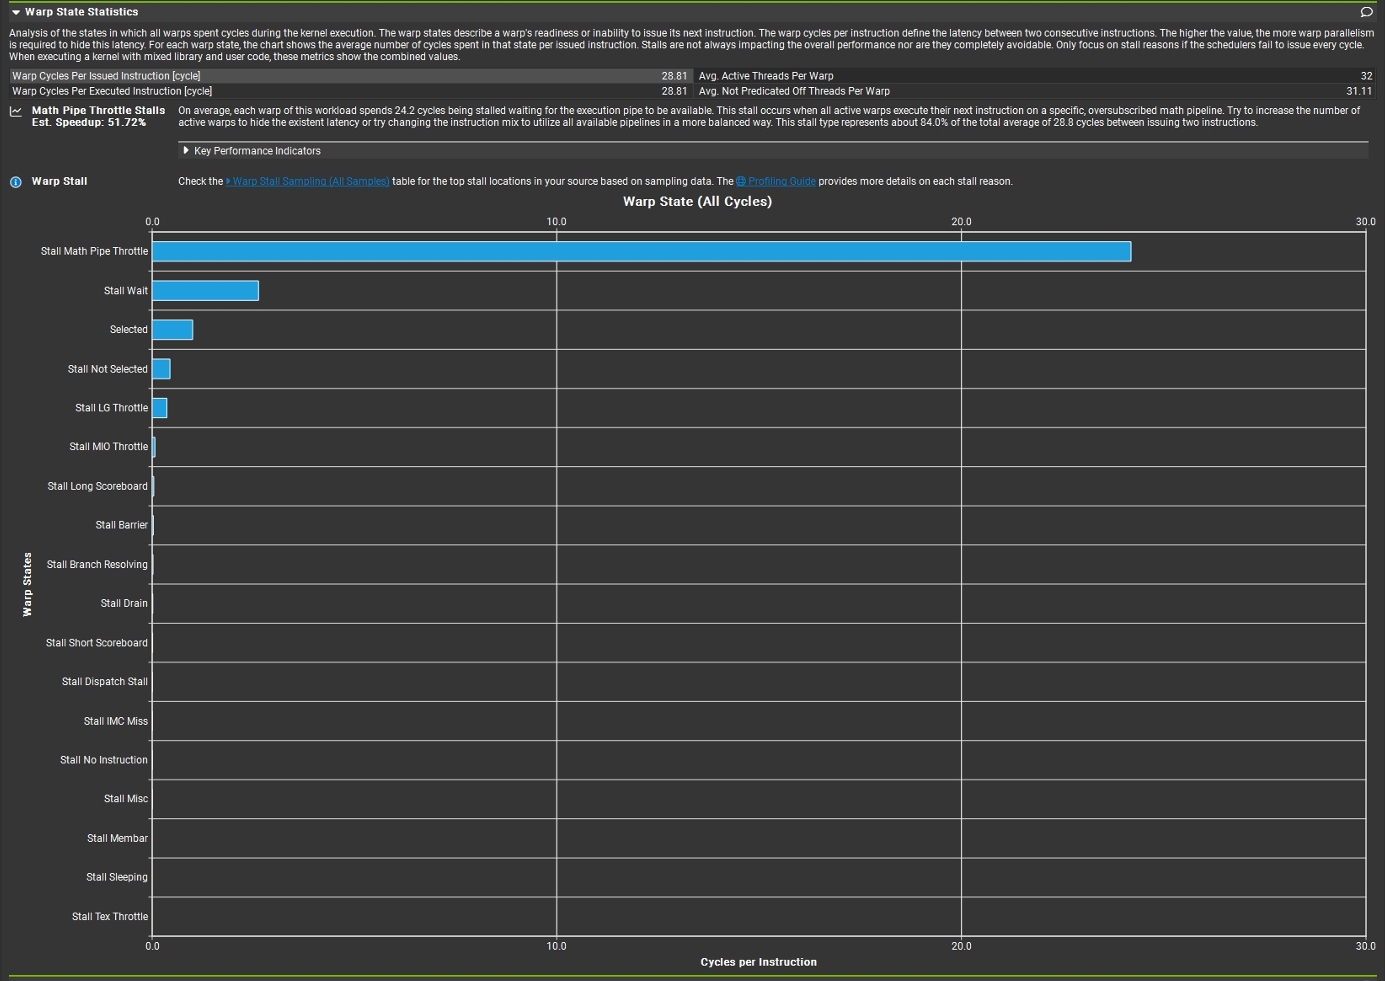Open the Profiling Guide link
This screenshot has height=981, width=1385.
781,182
